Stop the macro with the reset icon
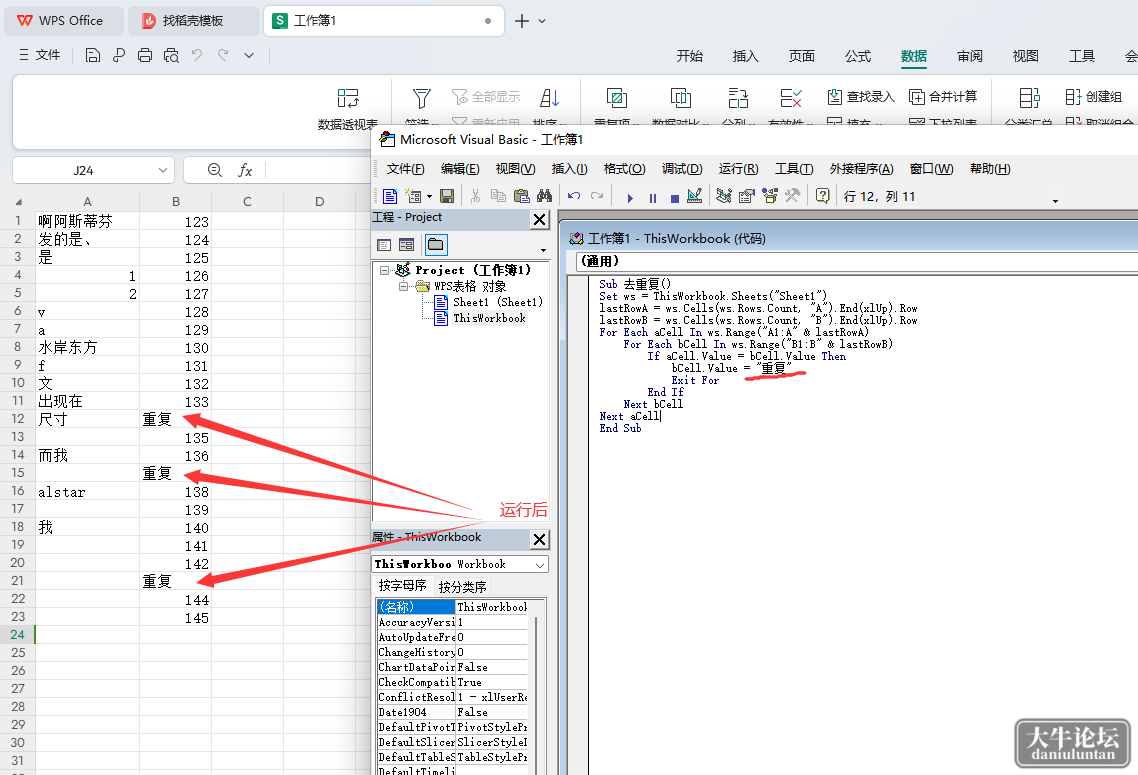Screen dimensions: 1138x775 coord(674,197)
